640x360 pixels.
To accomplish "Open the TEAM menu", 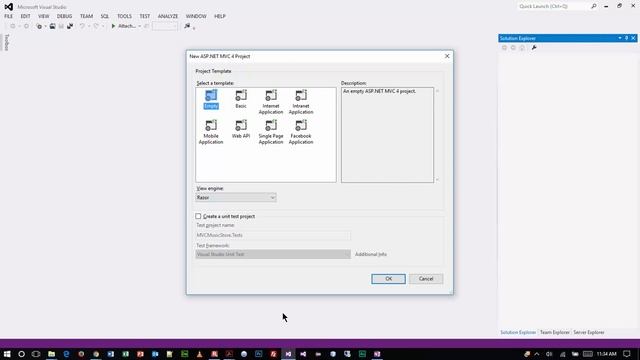I will pos(86,16).
